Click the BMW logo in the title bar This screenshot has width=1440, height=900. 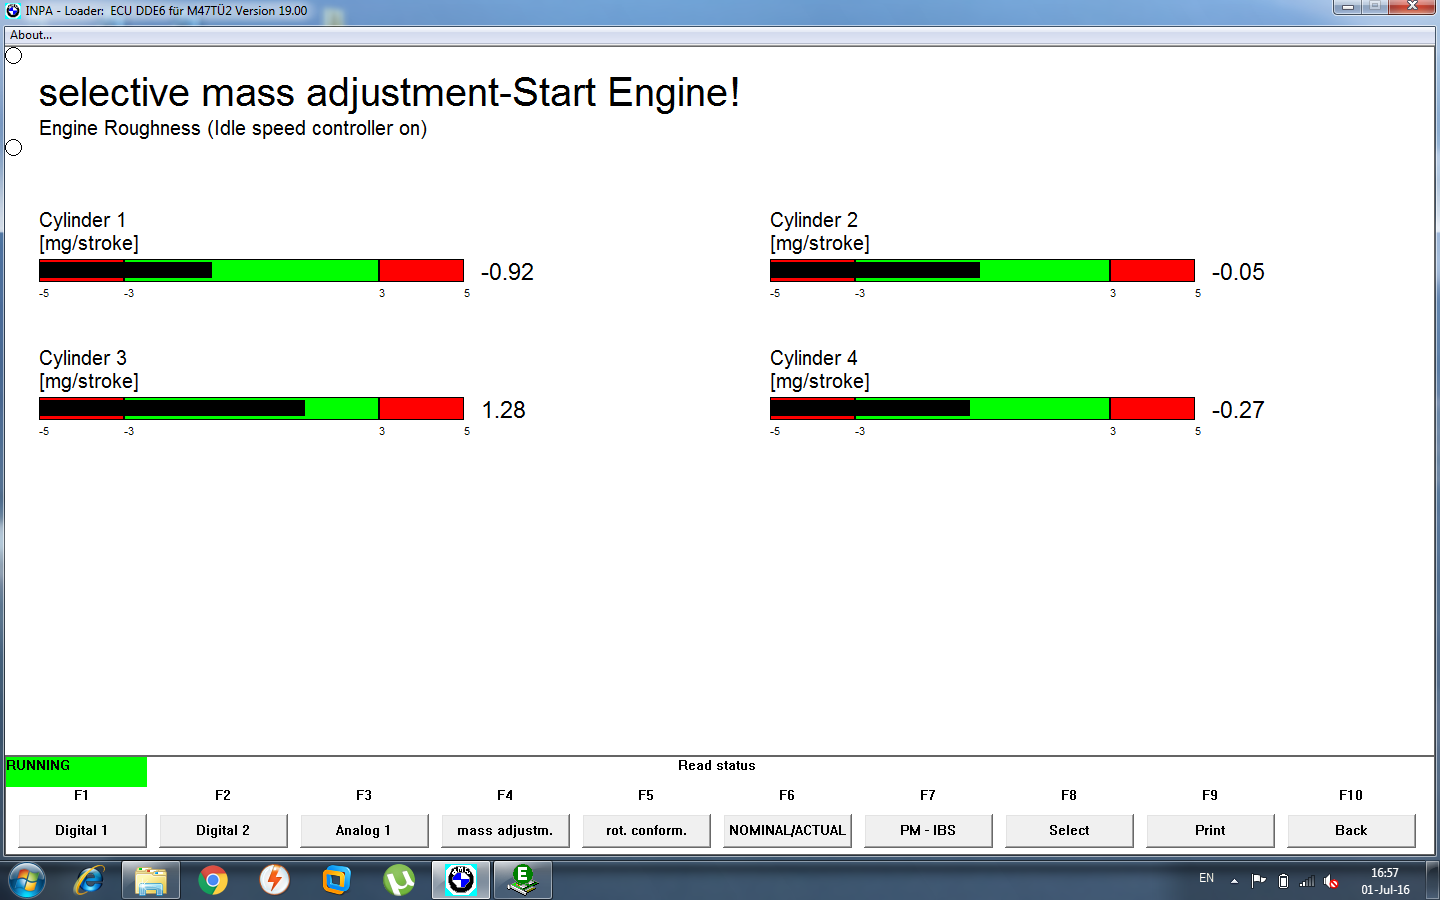click(13, 10)
